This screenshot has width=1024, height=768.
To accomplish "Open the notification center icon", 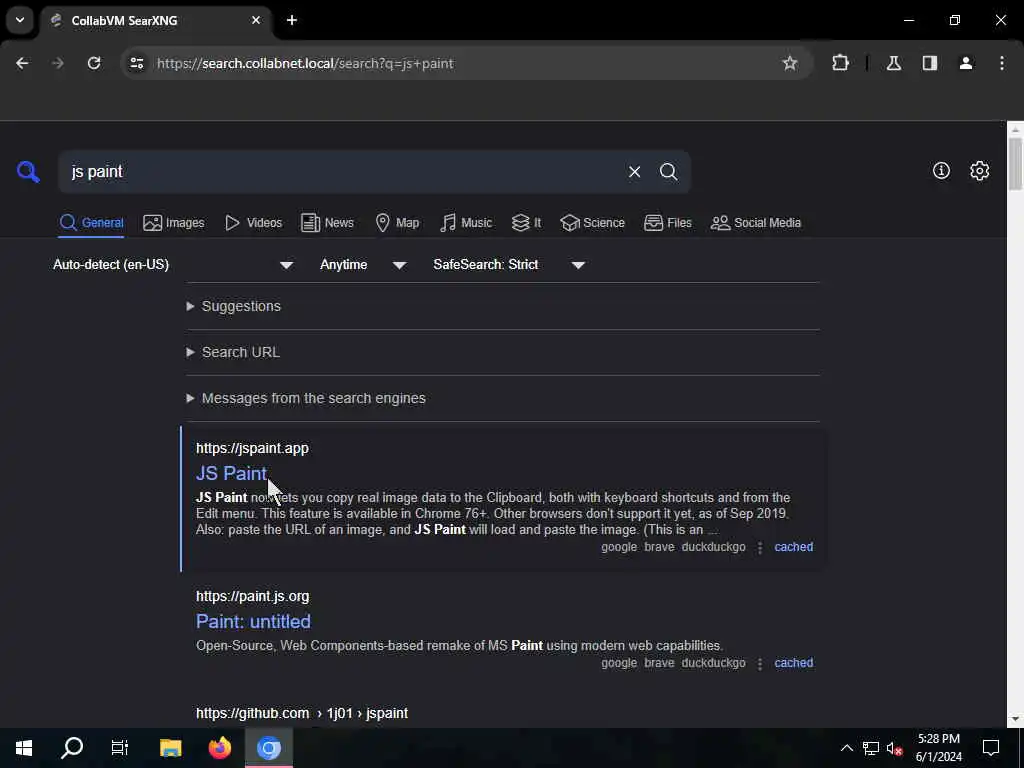I will click(991, 748).
